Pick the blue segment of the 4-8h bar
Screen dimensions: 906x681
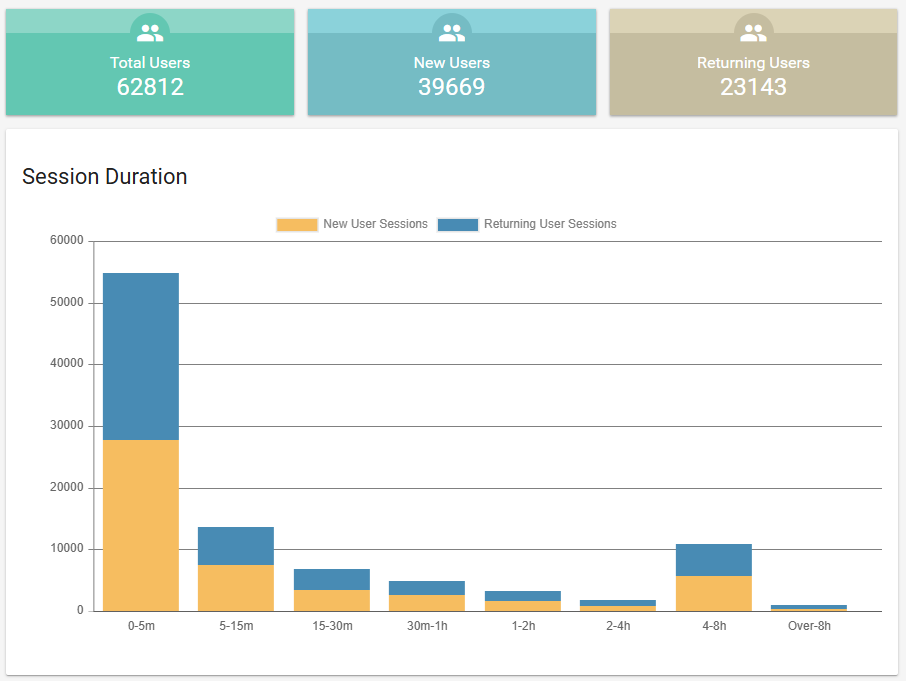pyautogui.click(x=714, y=560)
